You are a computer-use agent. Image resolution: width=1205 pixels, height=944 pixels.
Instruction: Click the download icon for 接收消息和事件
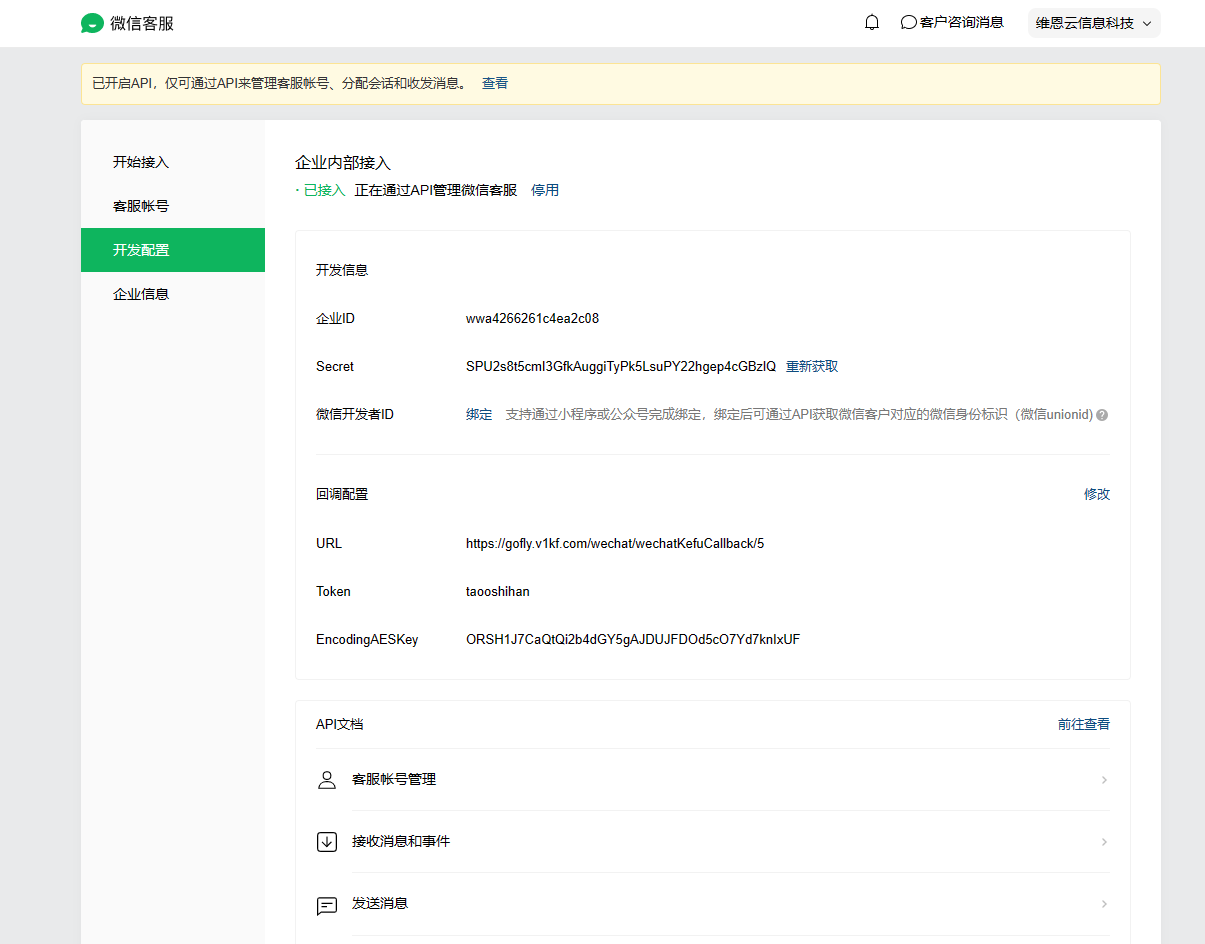pyautogui.click(x=327, y=842)
